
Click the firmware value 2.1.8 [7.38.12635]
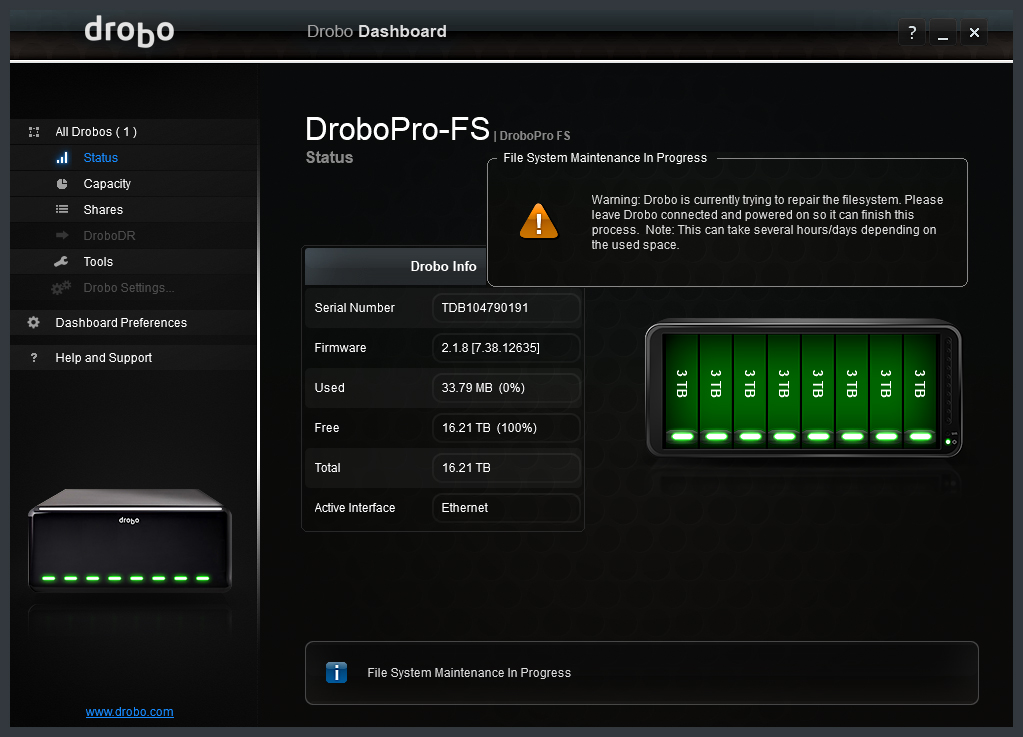(x=506, y=348)
